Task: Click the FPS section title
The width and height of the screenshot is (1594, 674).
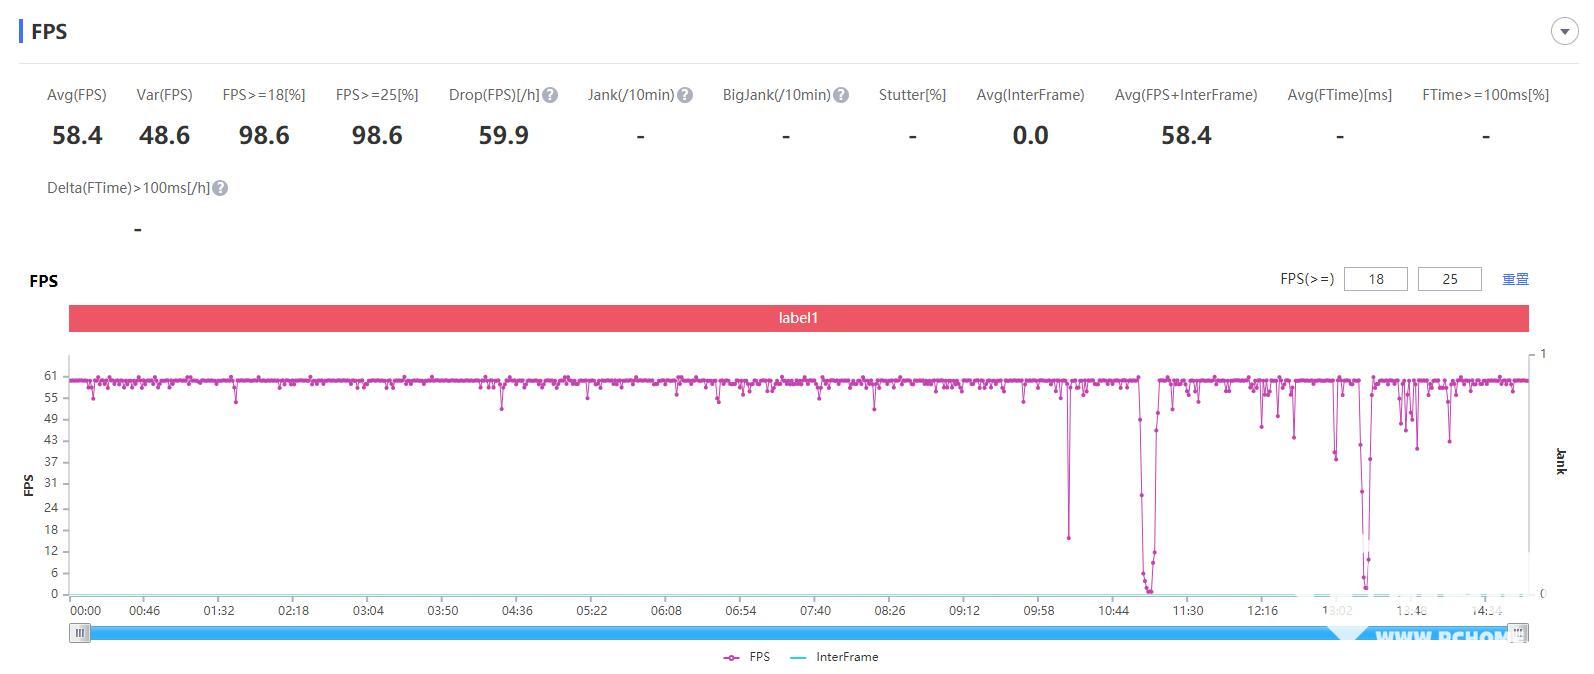Action: click(x=49, y=31)
